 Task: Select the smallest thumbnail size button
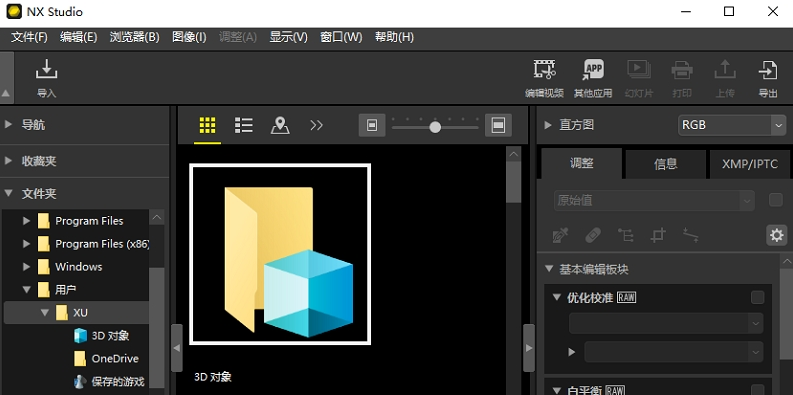(x=372, y=125)
